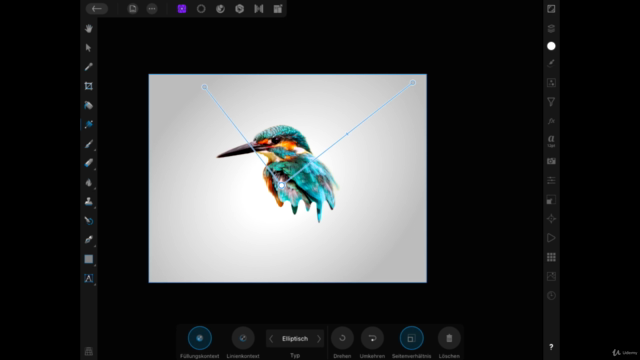The height and width of the screenshot is (360, 640).
Task: Click the Löschen delete button
Action: (449, 338)
